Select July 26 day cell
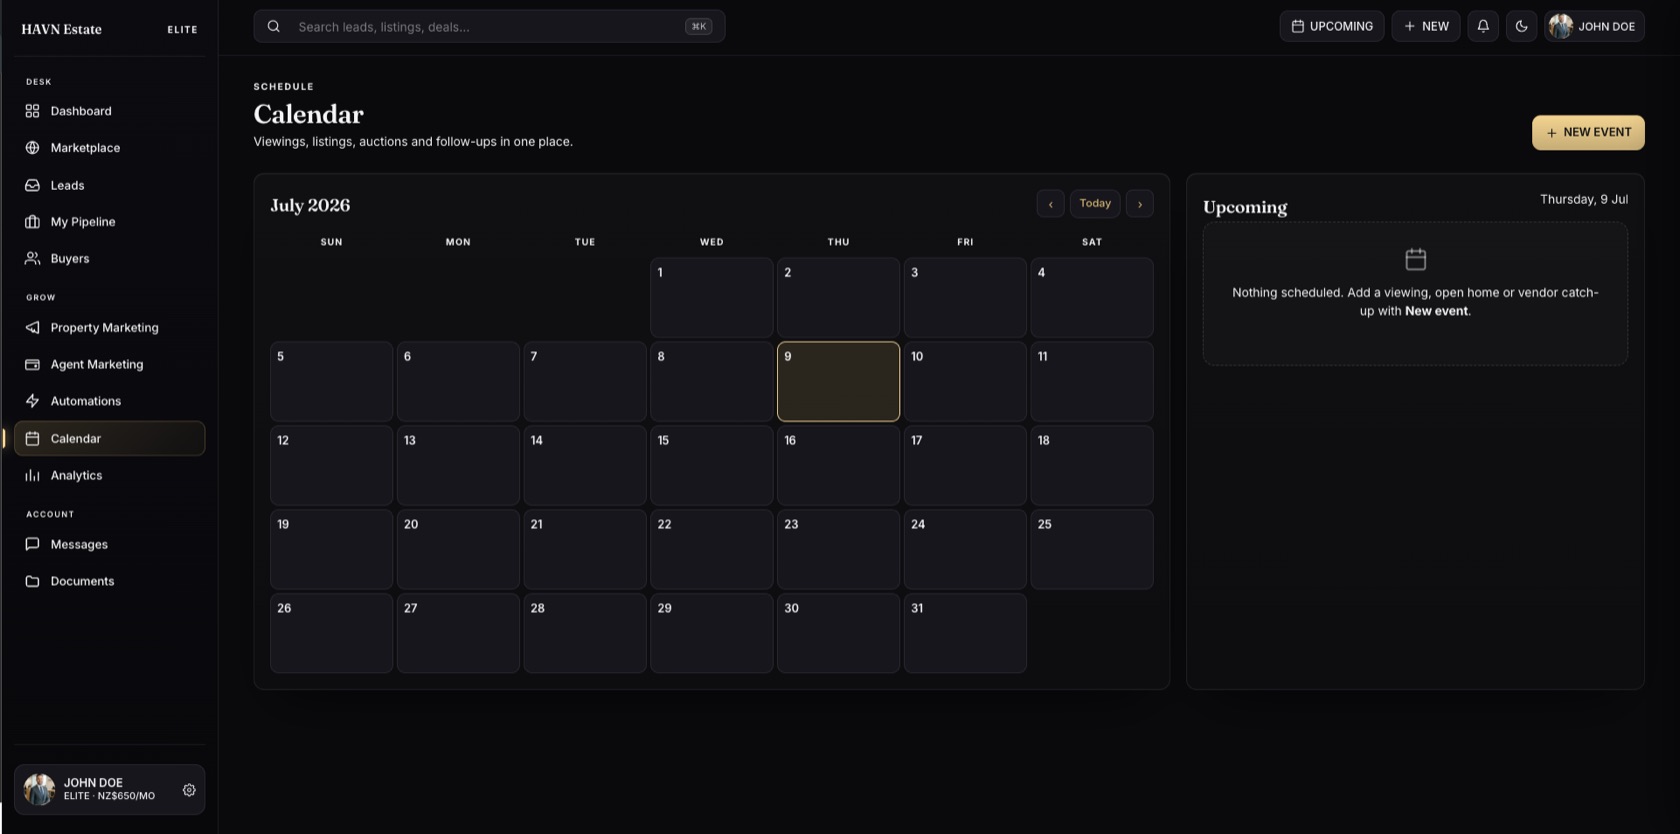Viewport: 1680px width, 834px height. click(x=331, y=634)
